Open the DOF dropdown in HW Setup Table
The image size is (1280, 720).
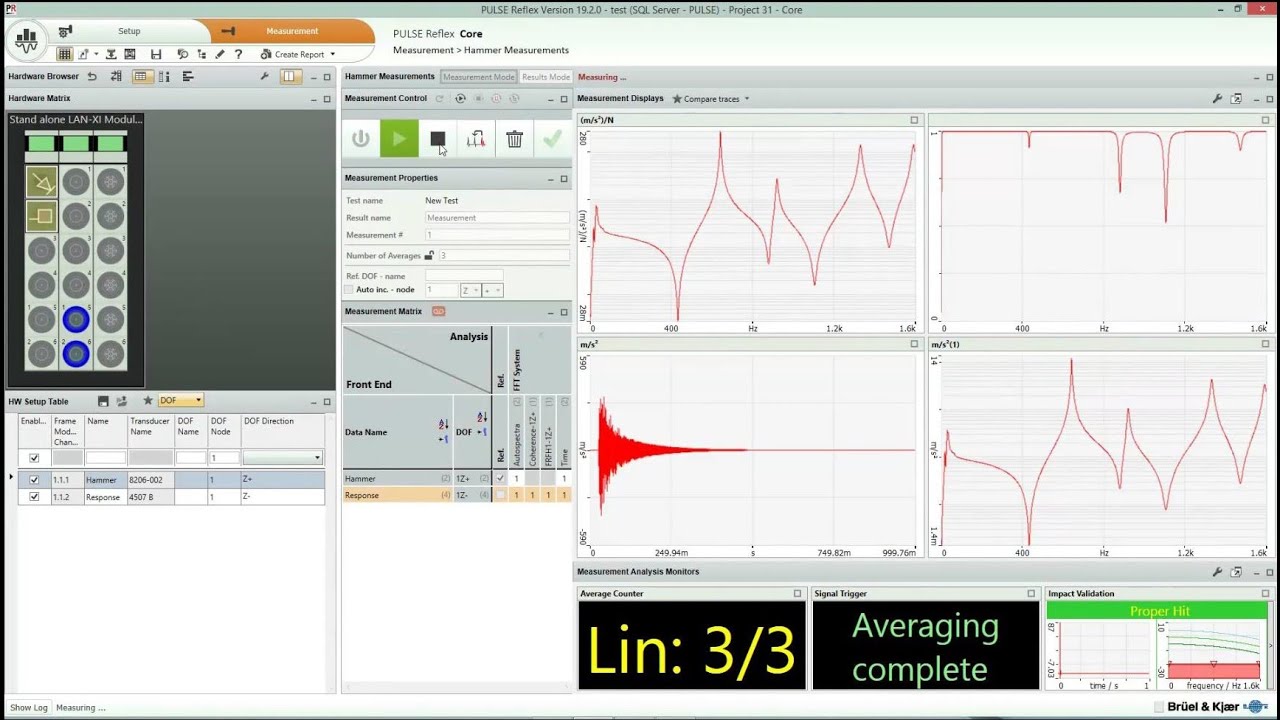point(181,401)
